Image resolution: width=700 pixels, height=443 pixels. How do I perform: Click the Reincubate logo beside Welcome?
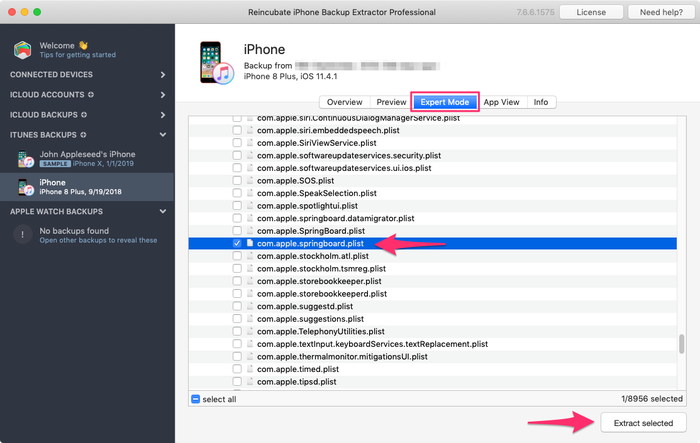click(x=22, y=50)
